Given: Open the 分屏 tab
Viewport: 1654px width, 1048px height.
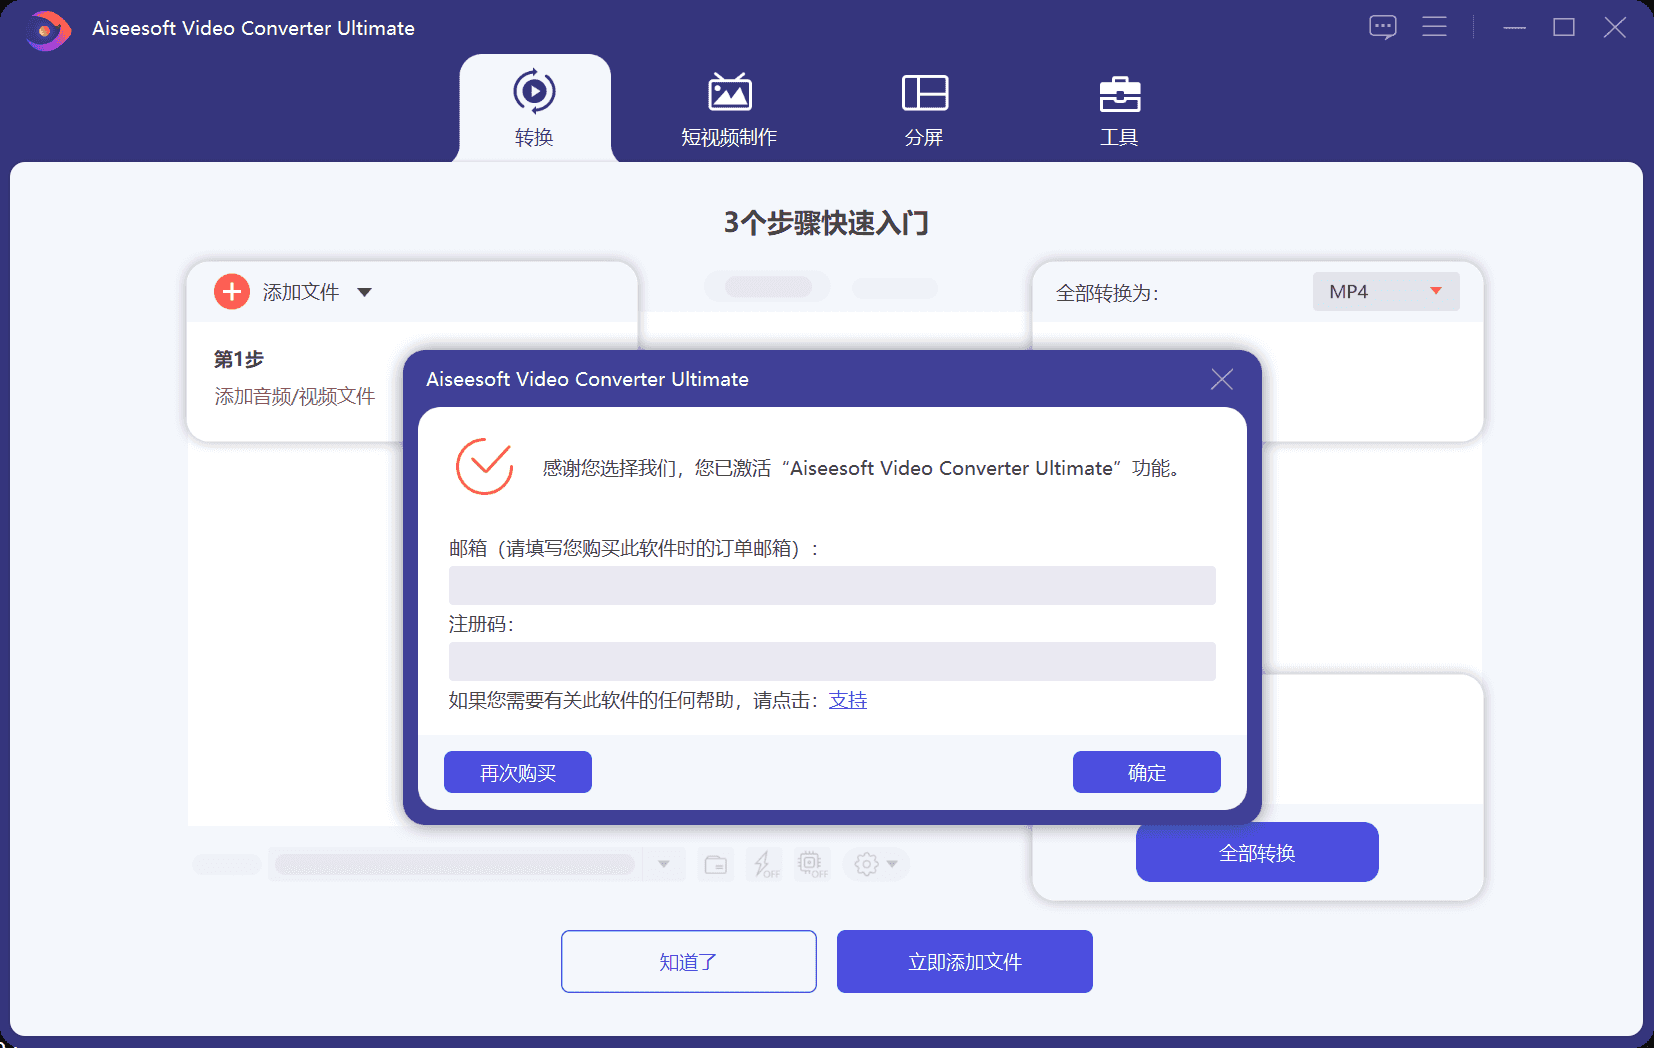Looking at the screenshot, I should pos(924,109).
